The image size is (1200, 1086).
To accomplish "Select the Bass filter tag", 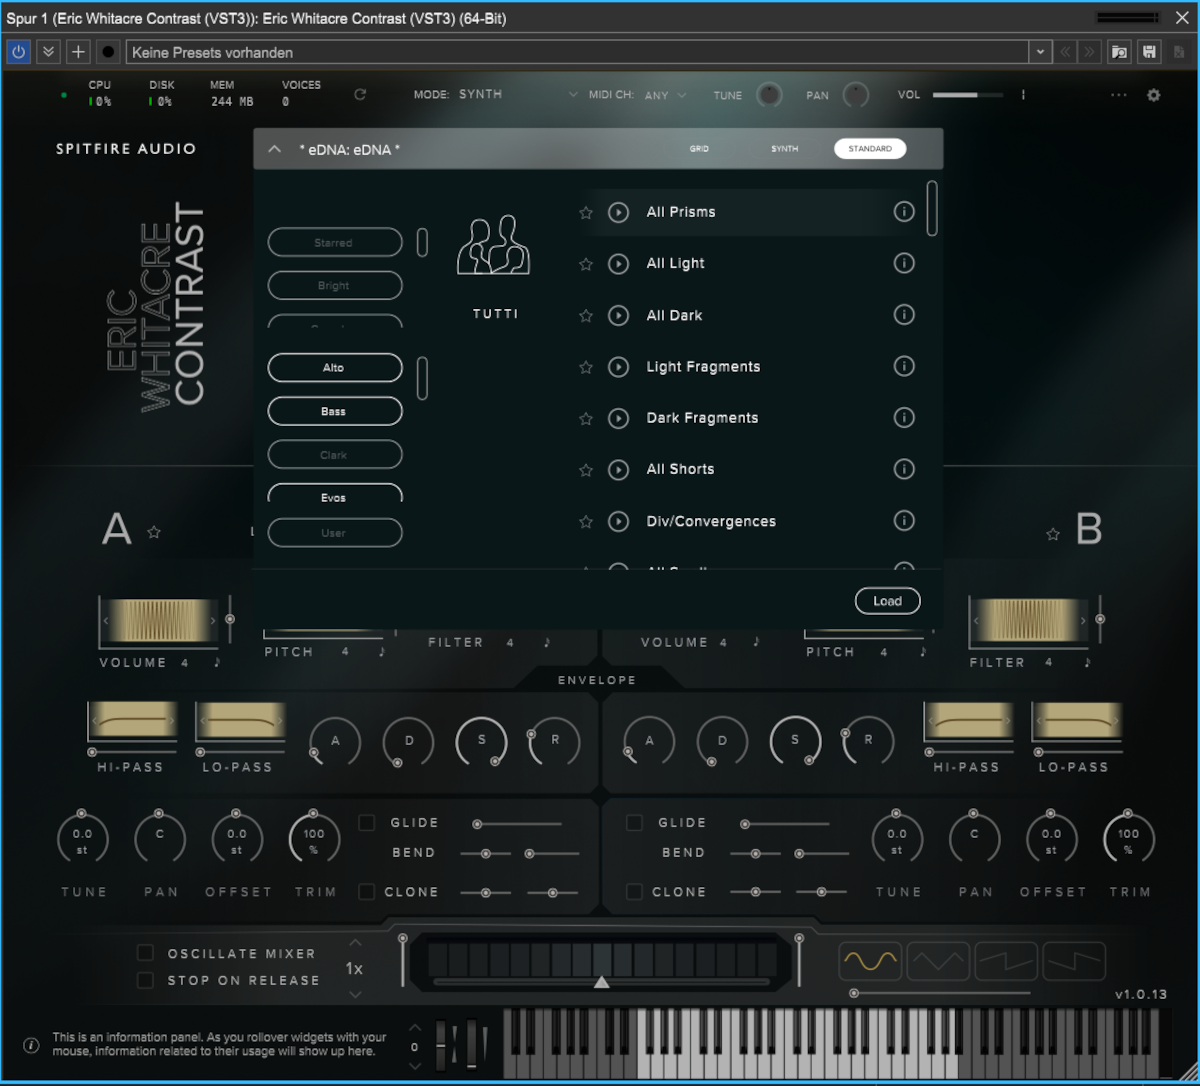I will click(335, 411).
